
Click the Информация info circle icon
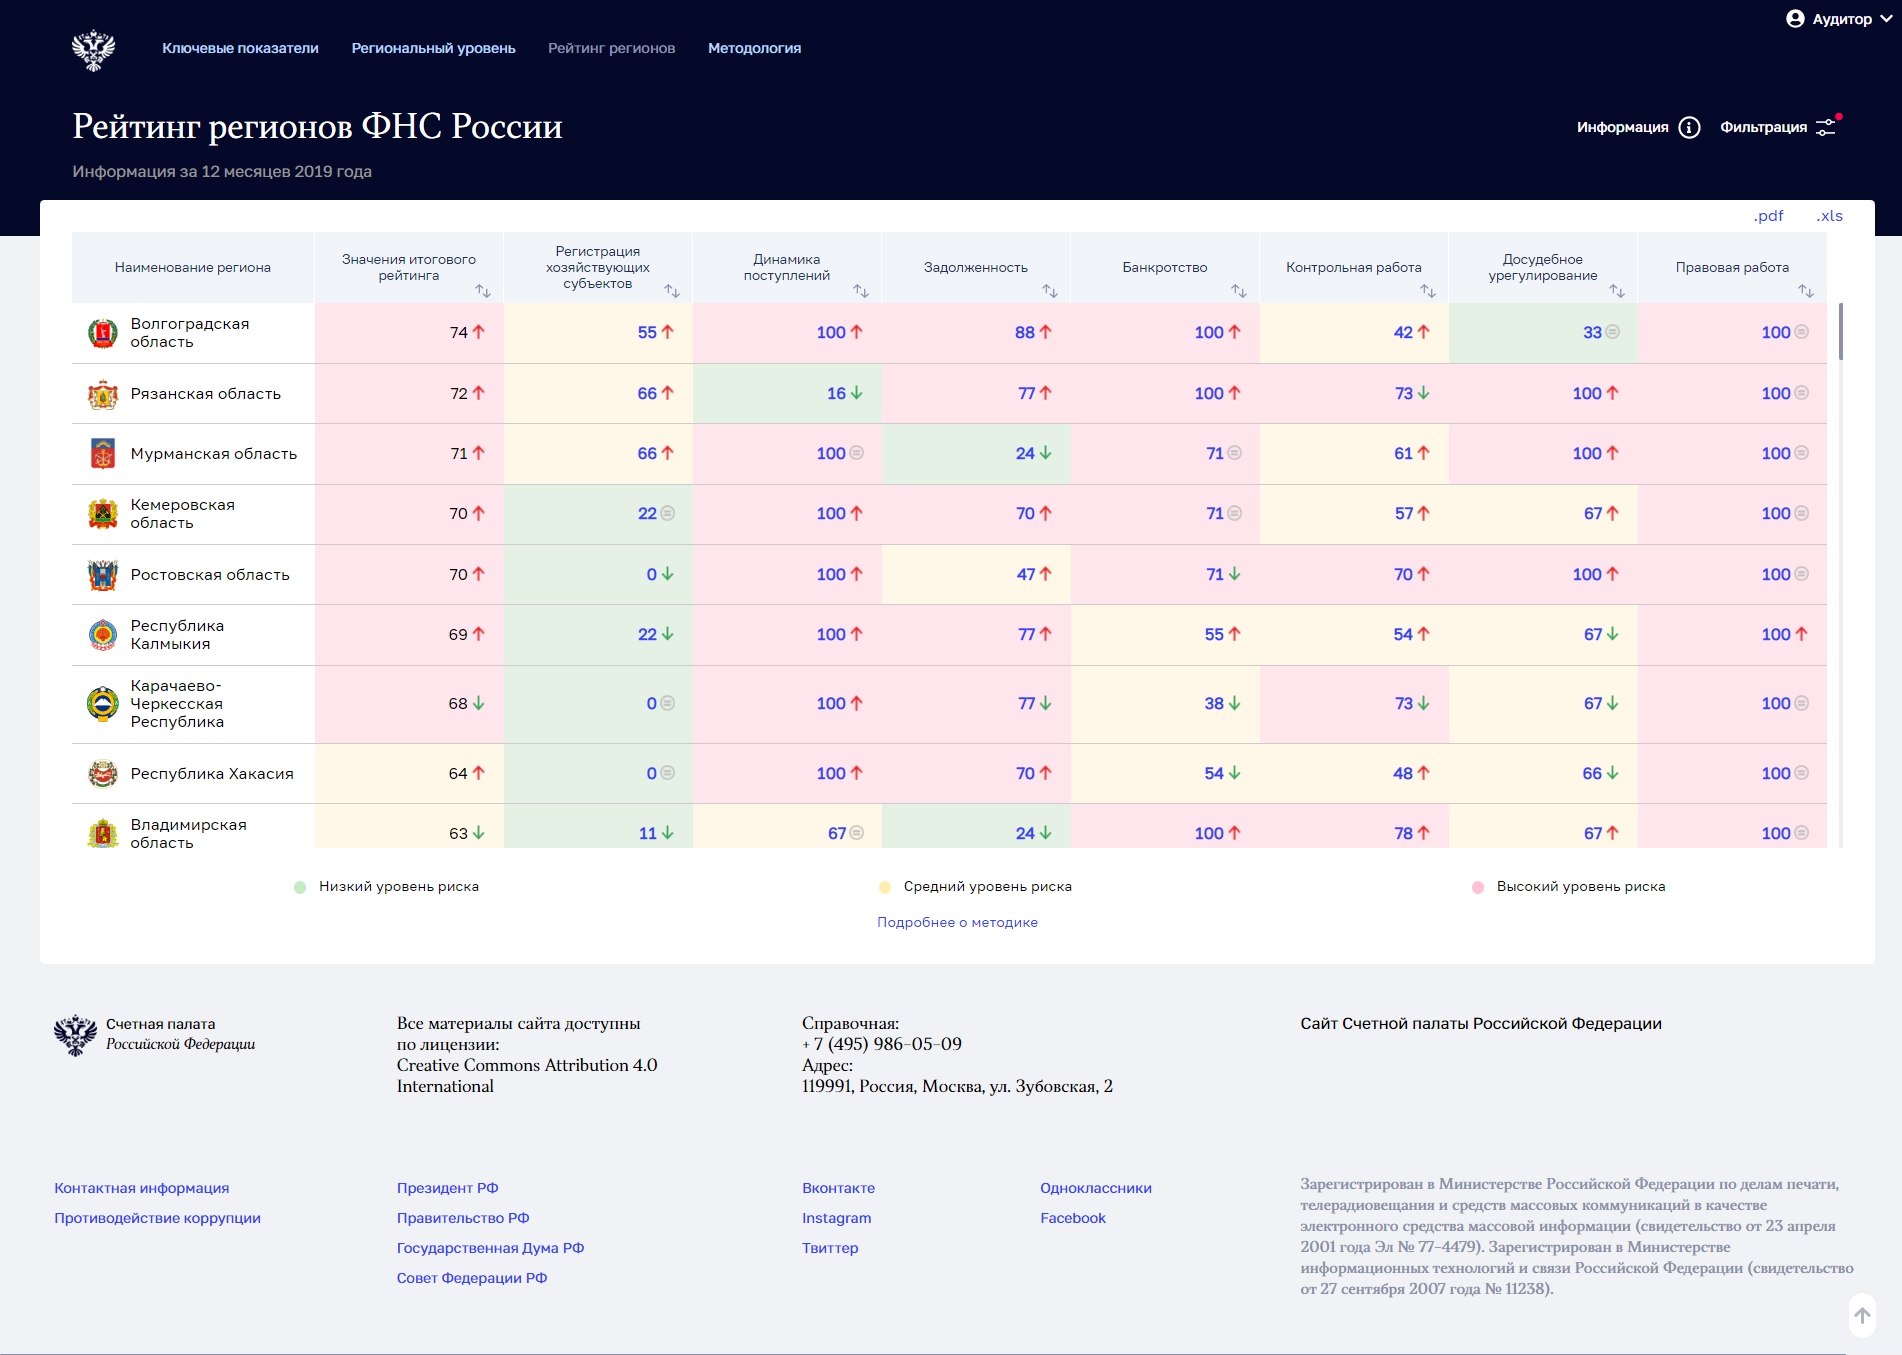click(1689, 127)
